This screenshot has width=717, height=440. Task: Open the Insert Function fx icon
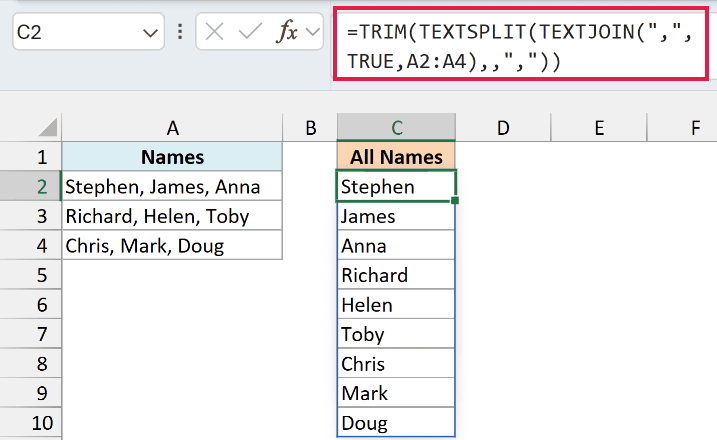point(287,32)
